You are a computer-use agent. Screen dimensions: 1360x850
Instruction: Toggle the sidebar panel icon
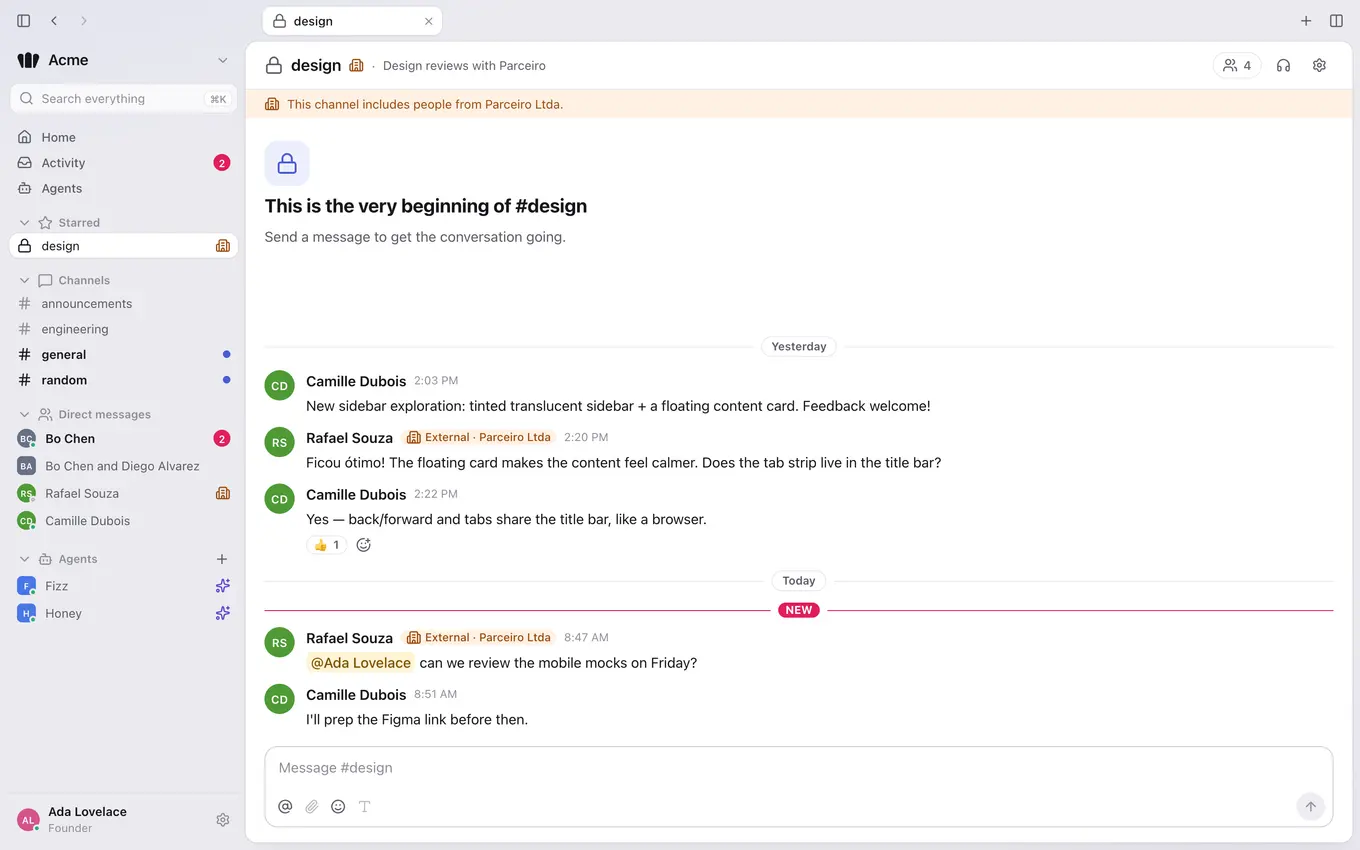click(24, 21)
